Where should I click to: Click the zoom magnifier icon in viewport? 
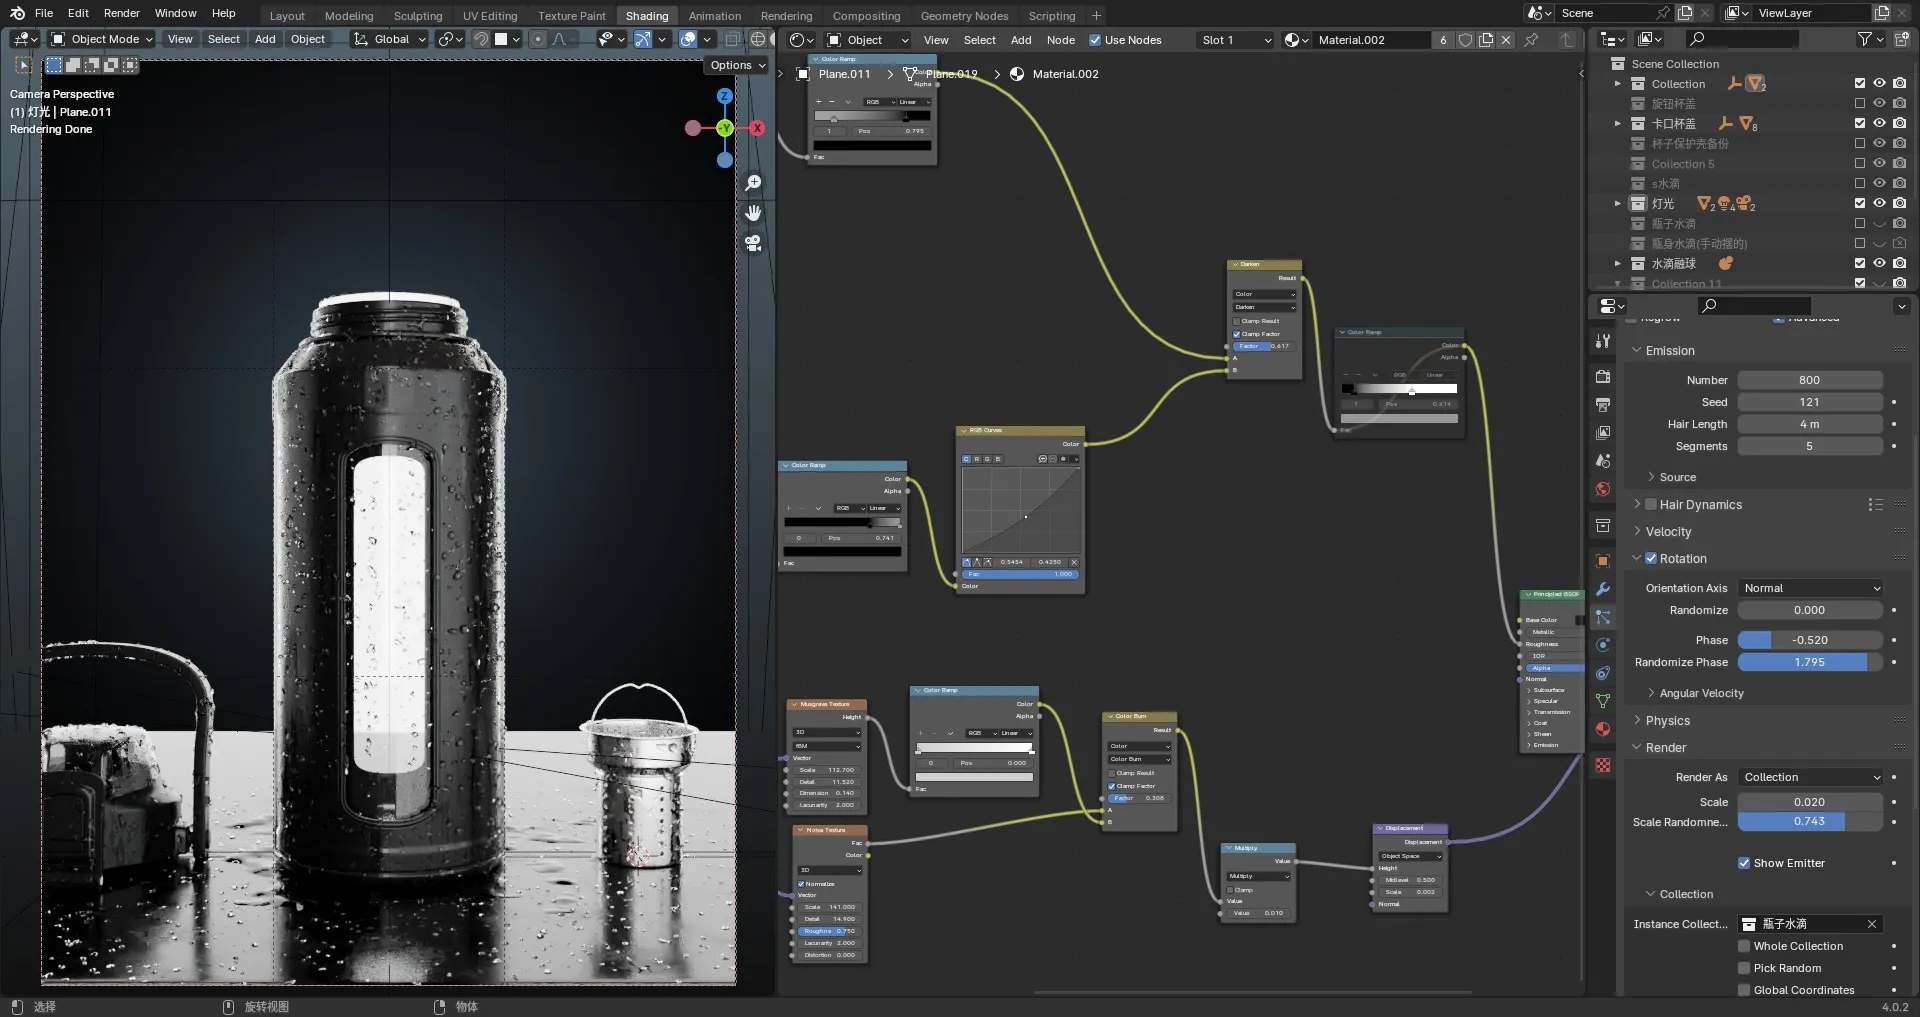click(x=754, y=183)
